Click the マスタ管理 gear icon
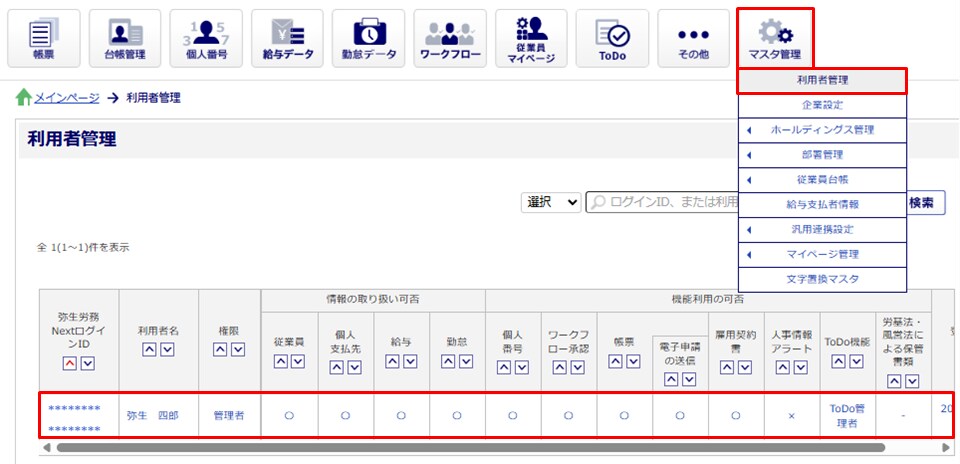The height and width of the screenshot is (464, 960). [774, 38]
